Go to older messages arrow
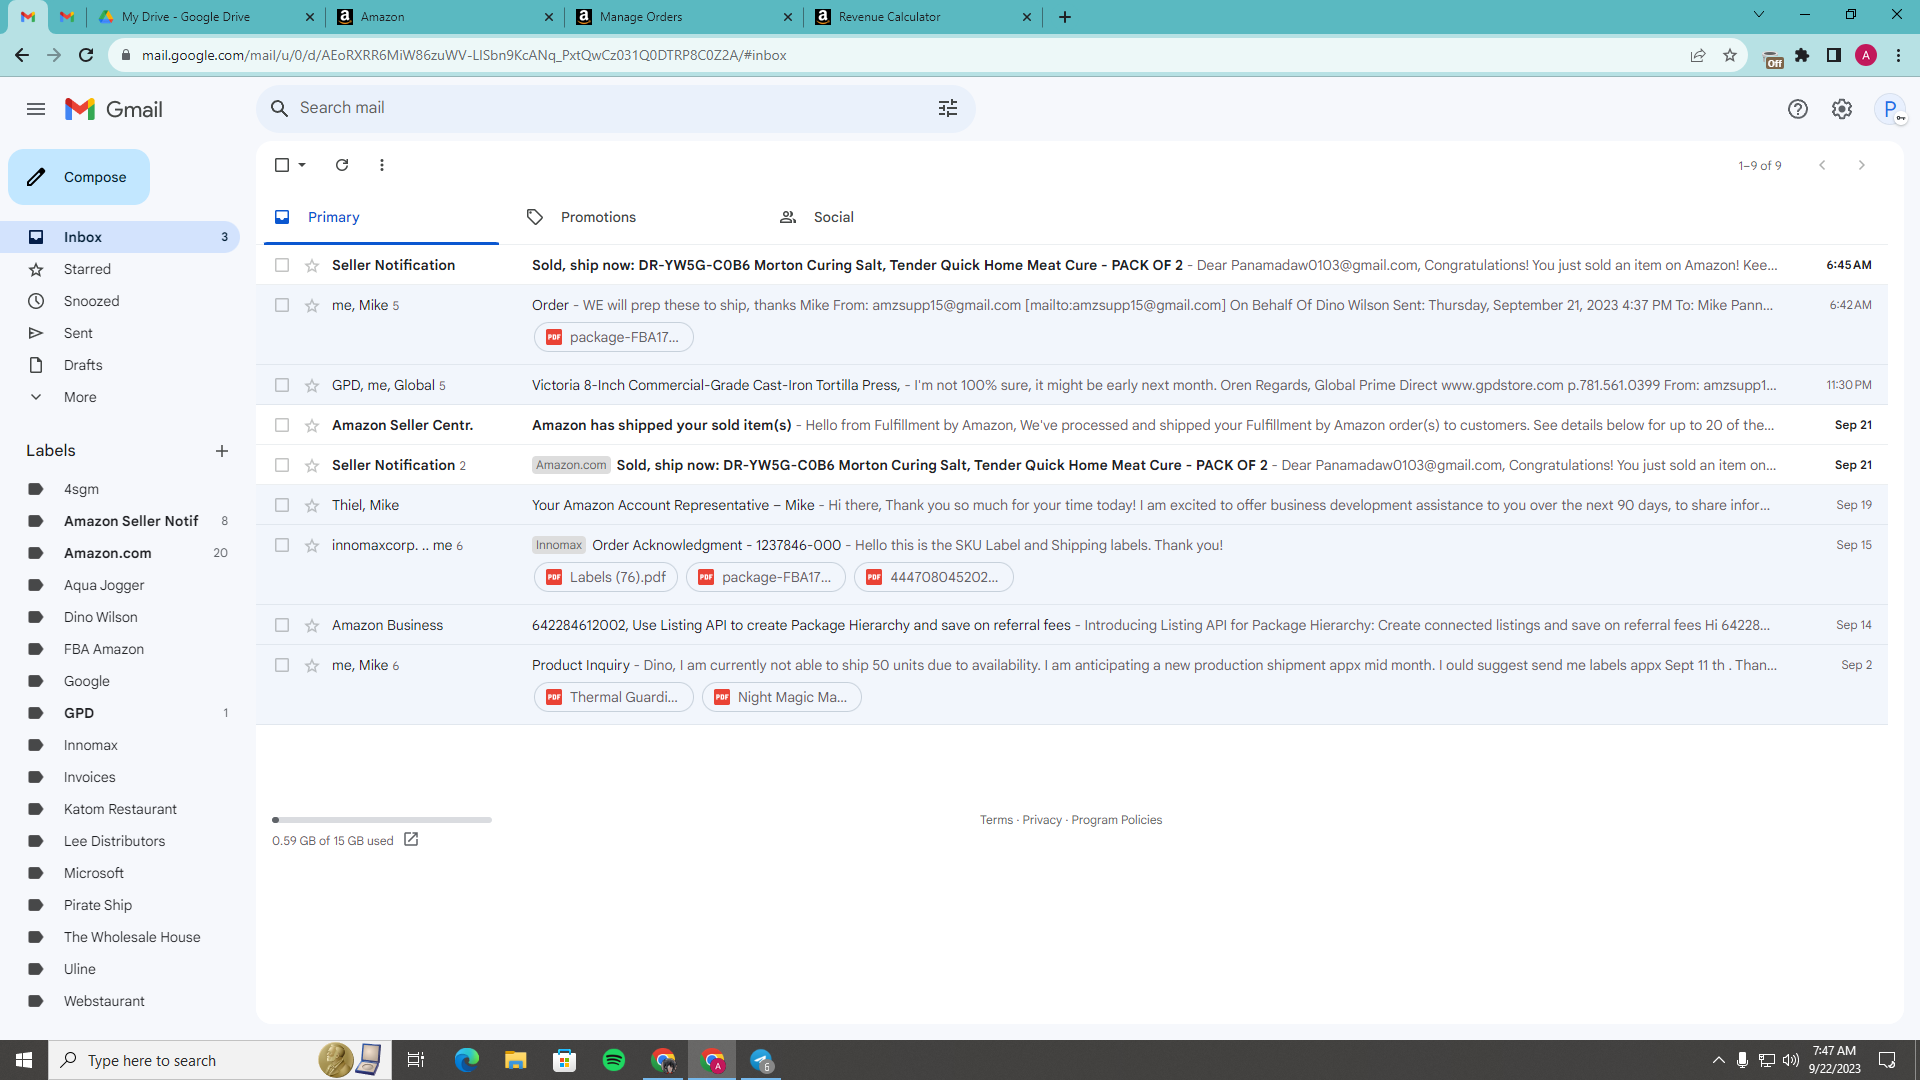 1862,165
